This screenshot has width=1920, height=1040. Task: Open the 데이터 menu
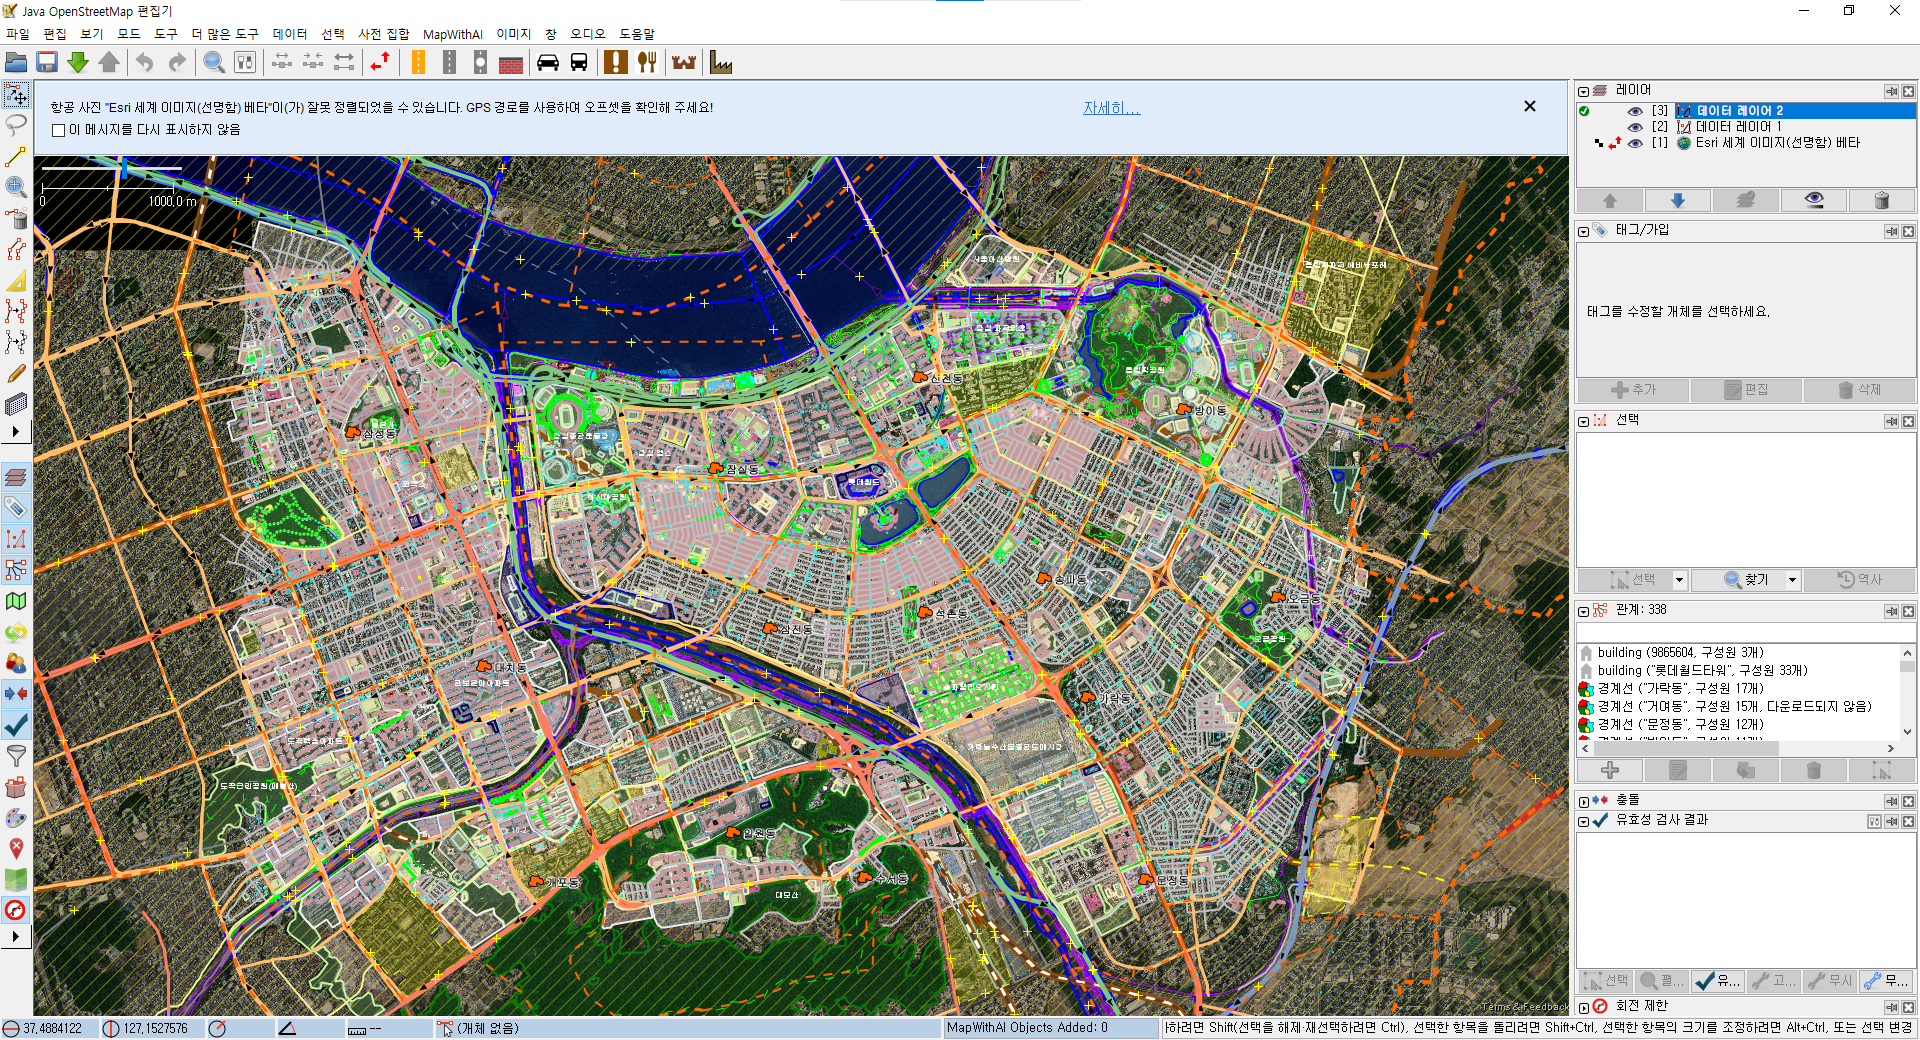pos(290,34)
